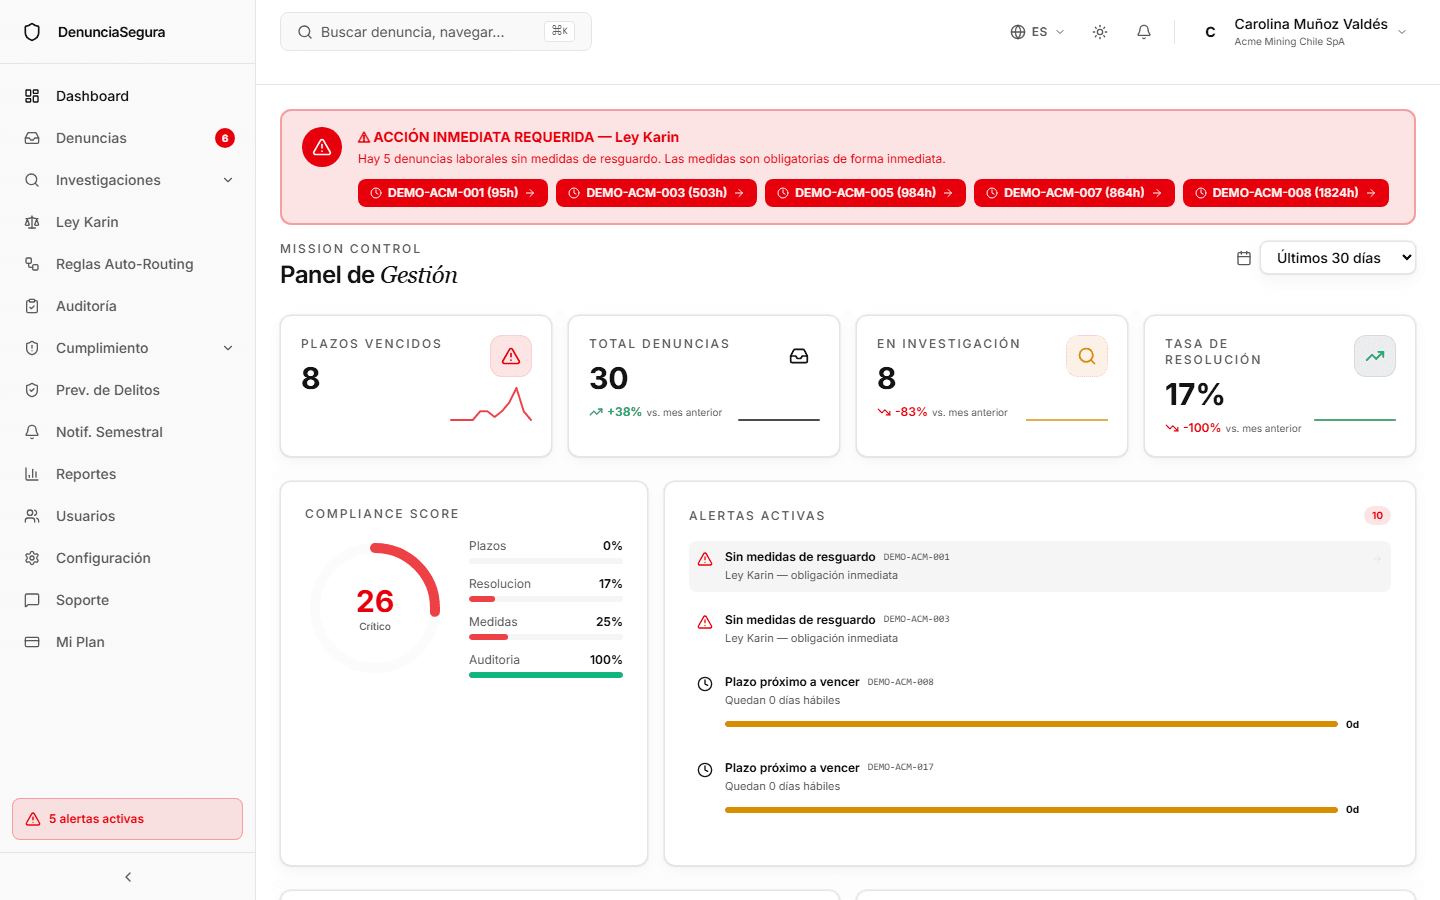Click the notifications bell icon
This screenshot has width=1440, height=900.
1144,32
